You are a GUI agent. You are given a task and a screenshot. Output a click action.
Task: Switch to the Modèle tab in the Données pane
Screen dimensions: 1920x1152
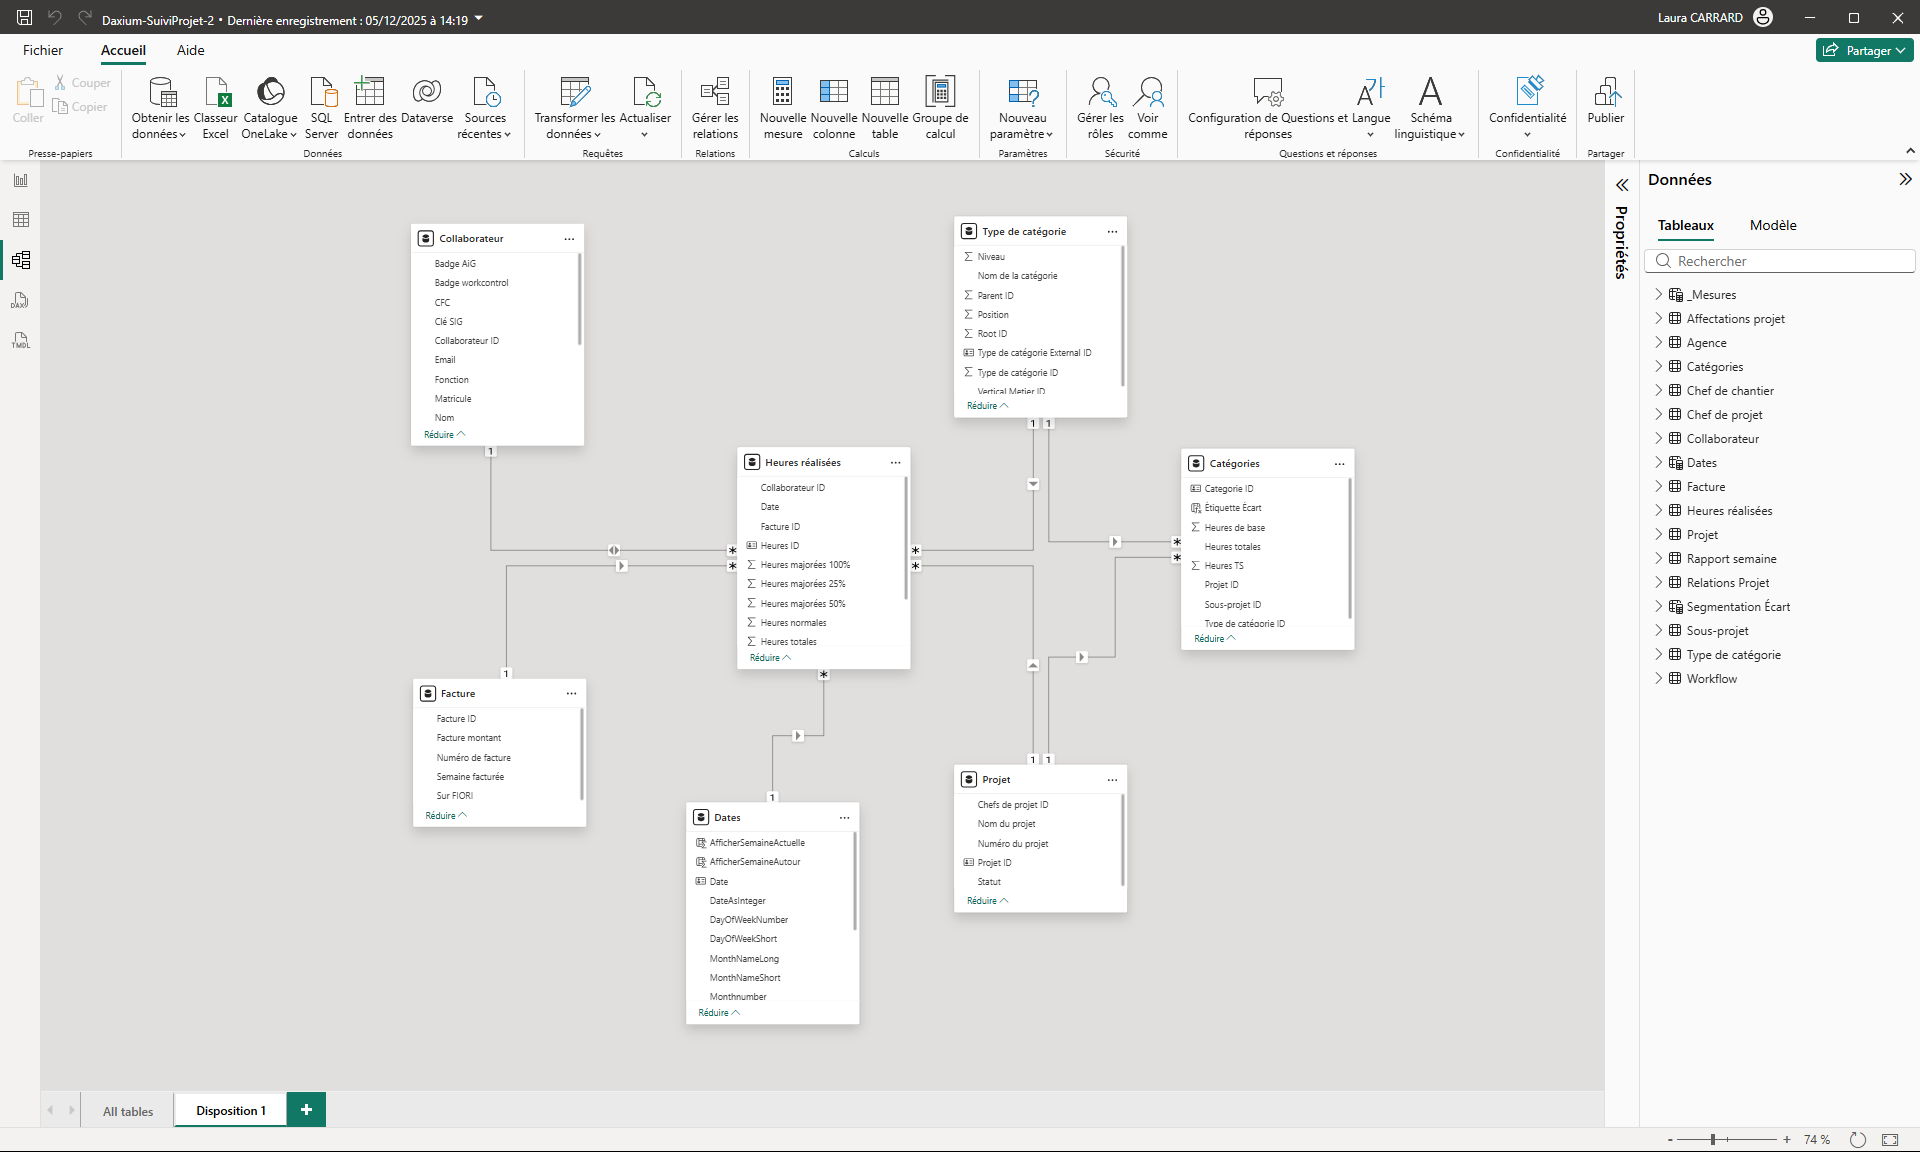point(1772,225)
